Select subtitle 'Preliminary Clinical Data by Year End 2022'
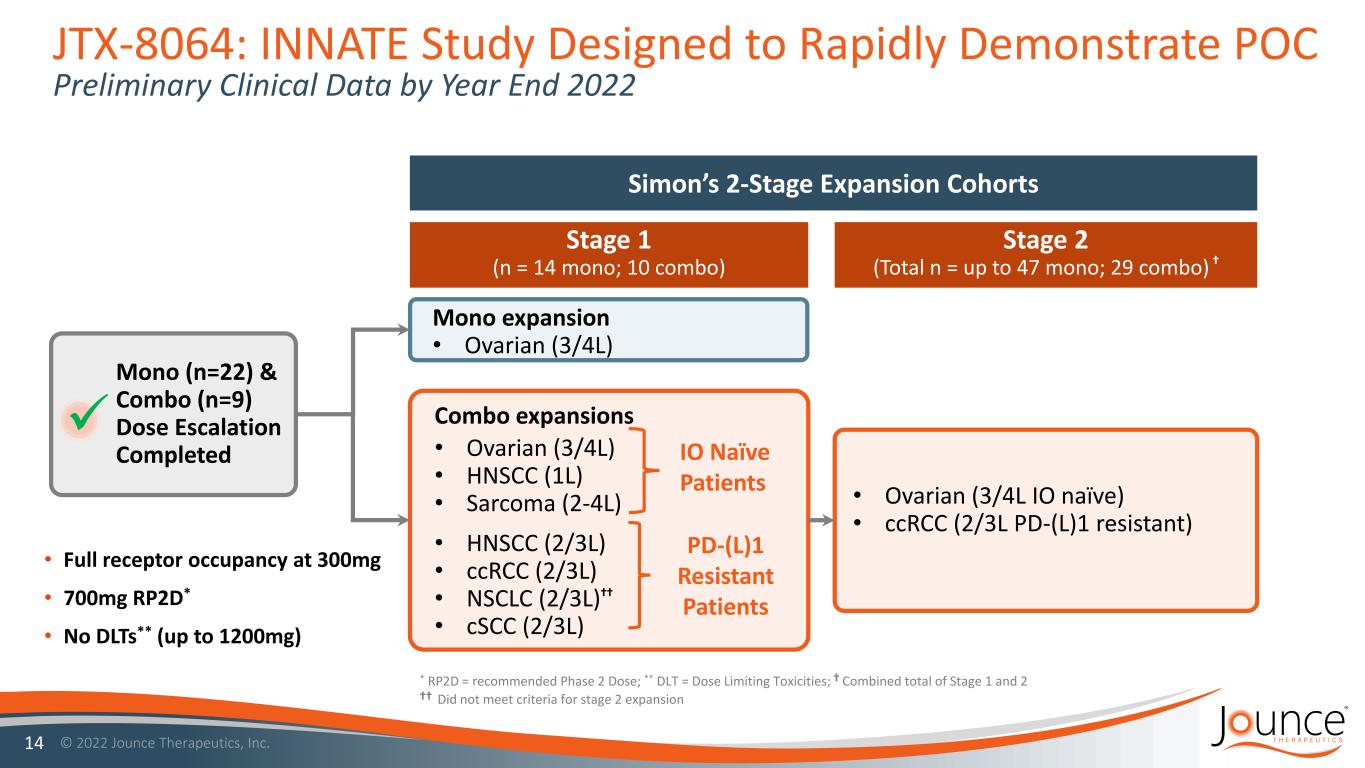The height and width of the screenshot is (768, 1365). 343,88
